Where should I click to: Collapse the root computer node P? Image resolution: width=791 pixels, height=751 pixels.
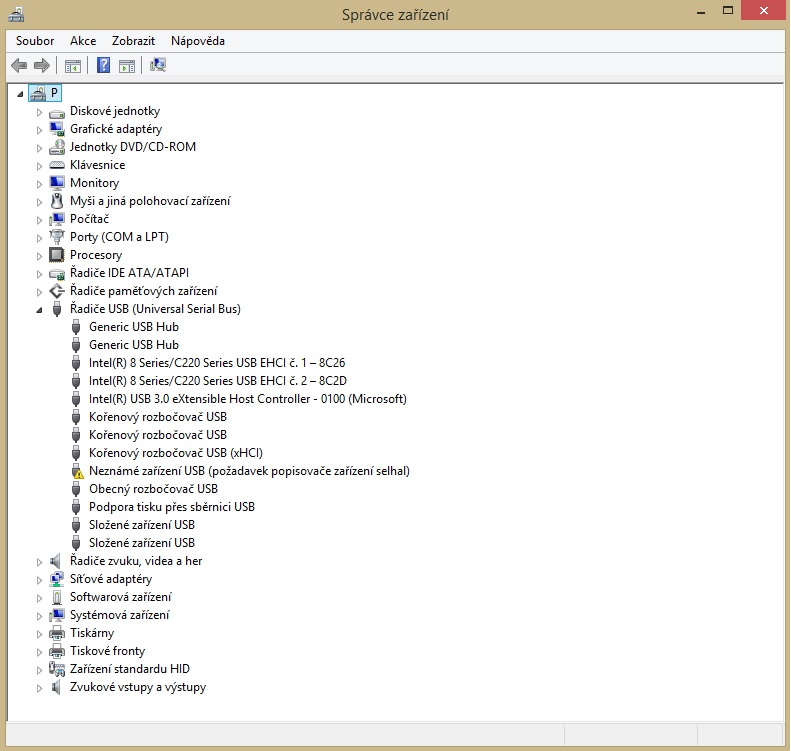(20, 93)
